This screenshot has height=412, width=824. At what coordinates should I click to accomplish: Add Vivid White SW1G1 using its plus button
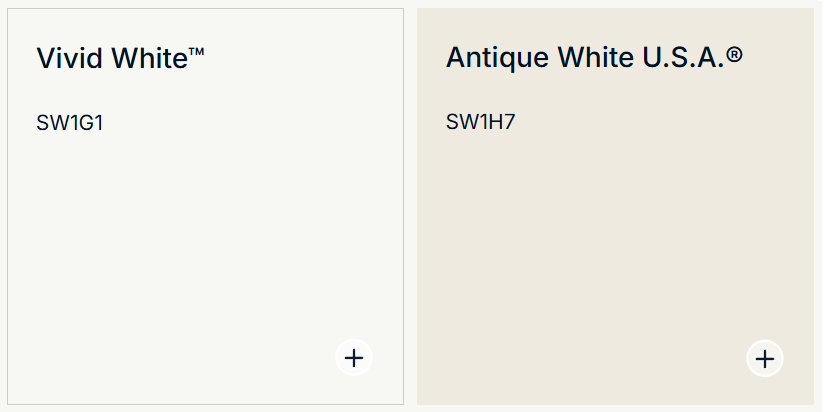click(354, 357)
